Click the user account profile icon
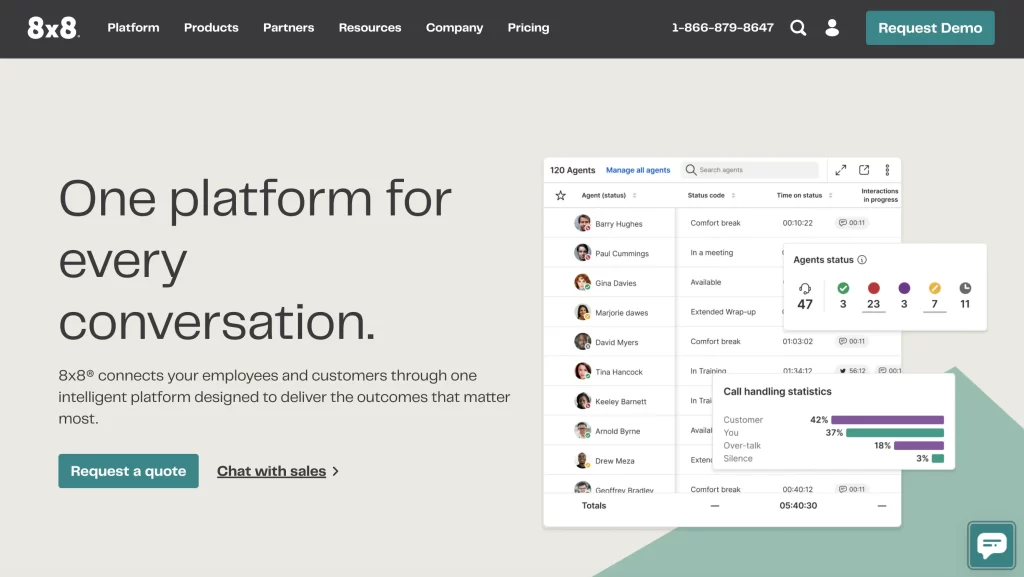1024x577 pixels. [832, 28]
